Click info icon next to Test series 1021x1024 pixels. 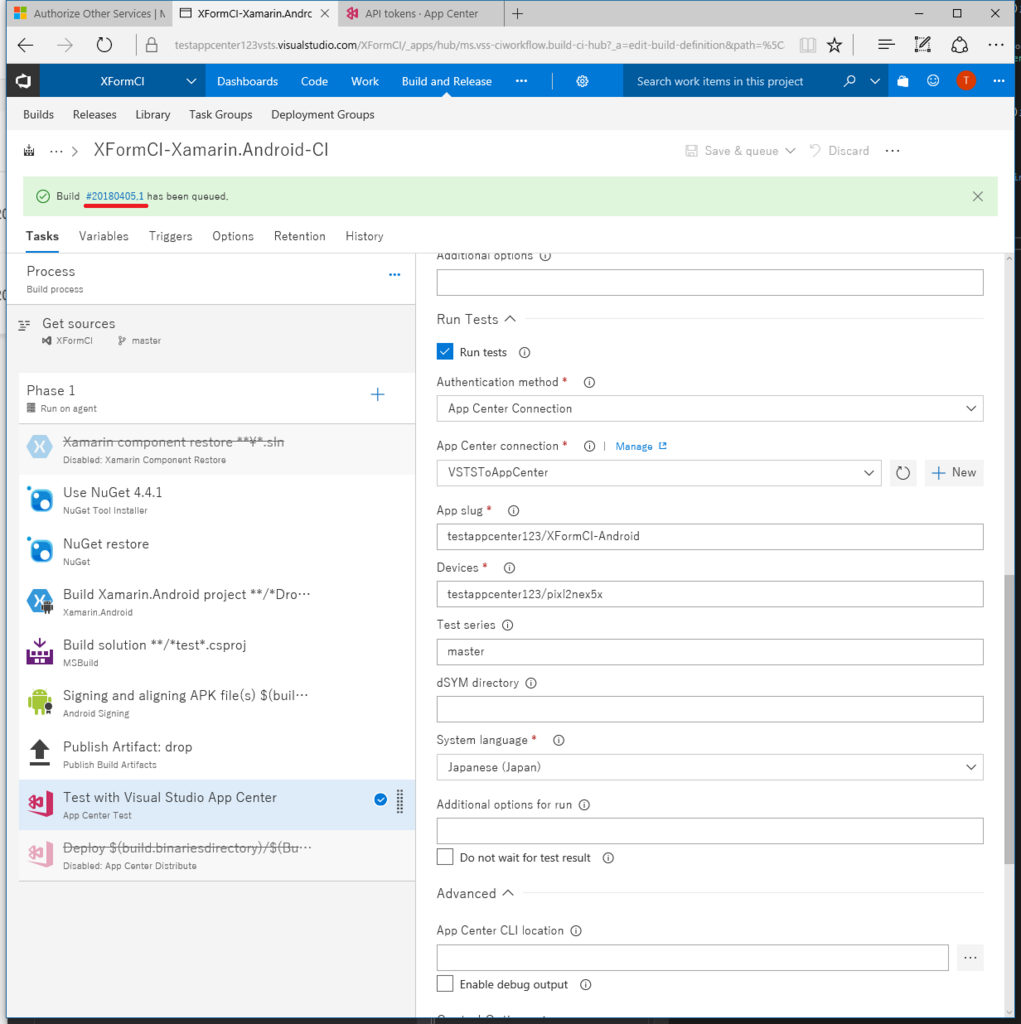coord(507,626)
